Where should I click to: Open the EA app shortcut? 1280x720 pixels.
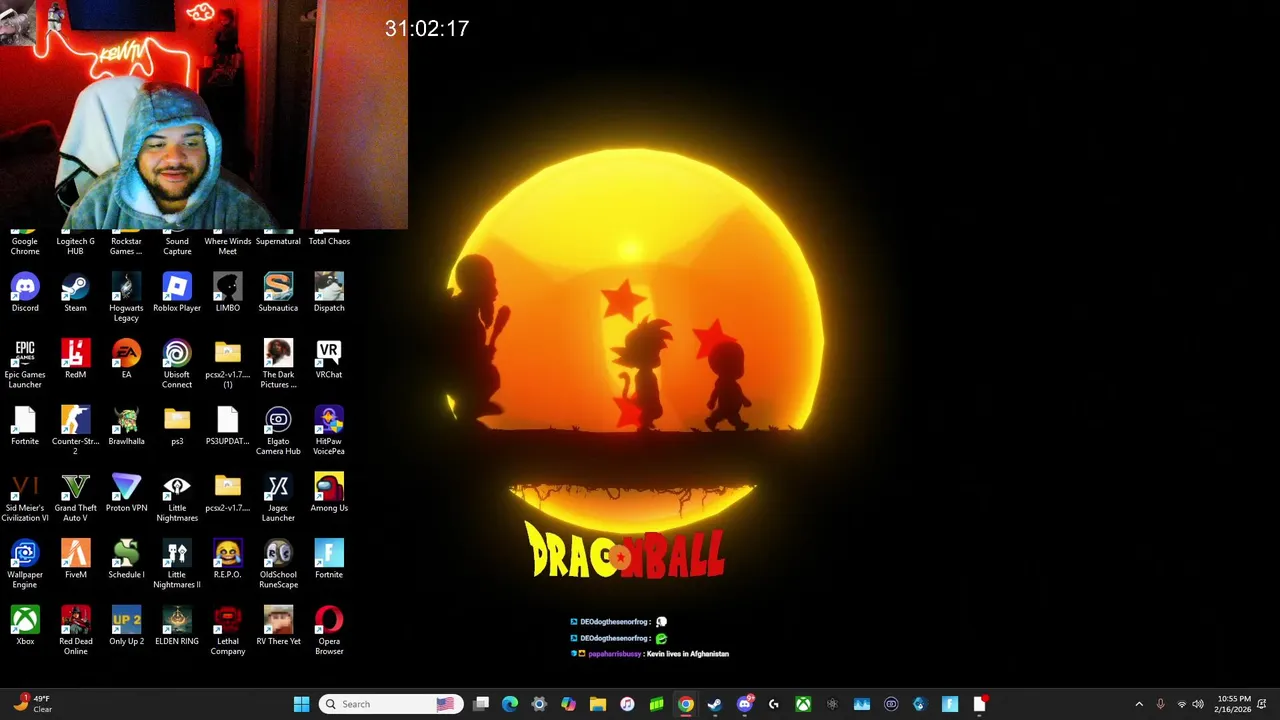[x=126, y=360]
